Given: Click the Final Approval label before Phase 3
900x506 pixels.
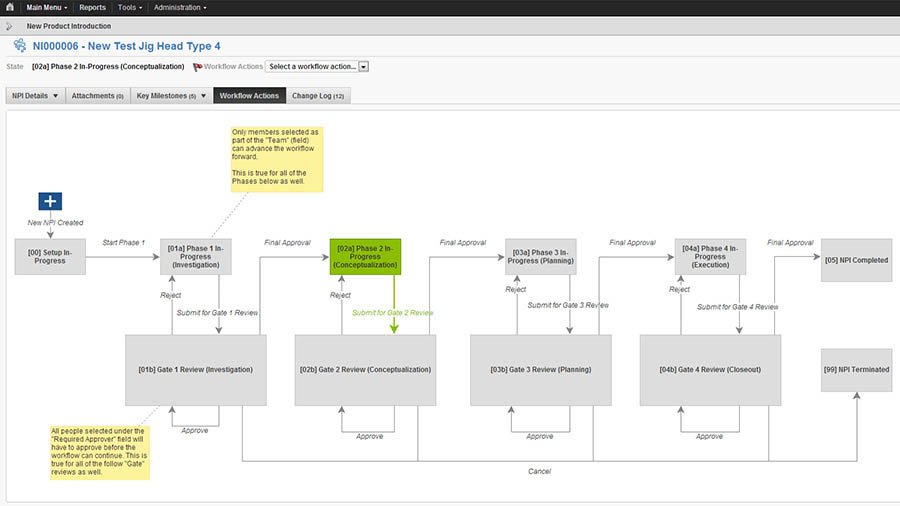Looking at the screenshot, I should point(463,243).
